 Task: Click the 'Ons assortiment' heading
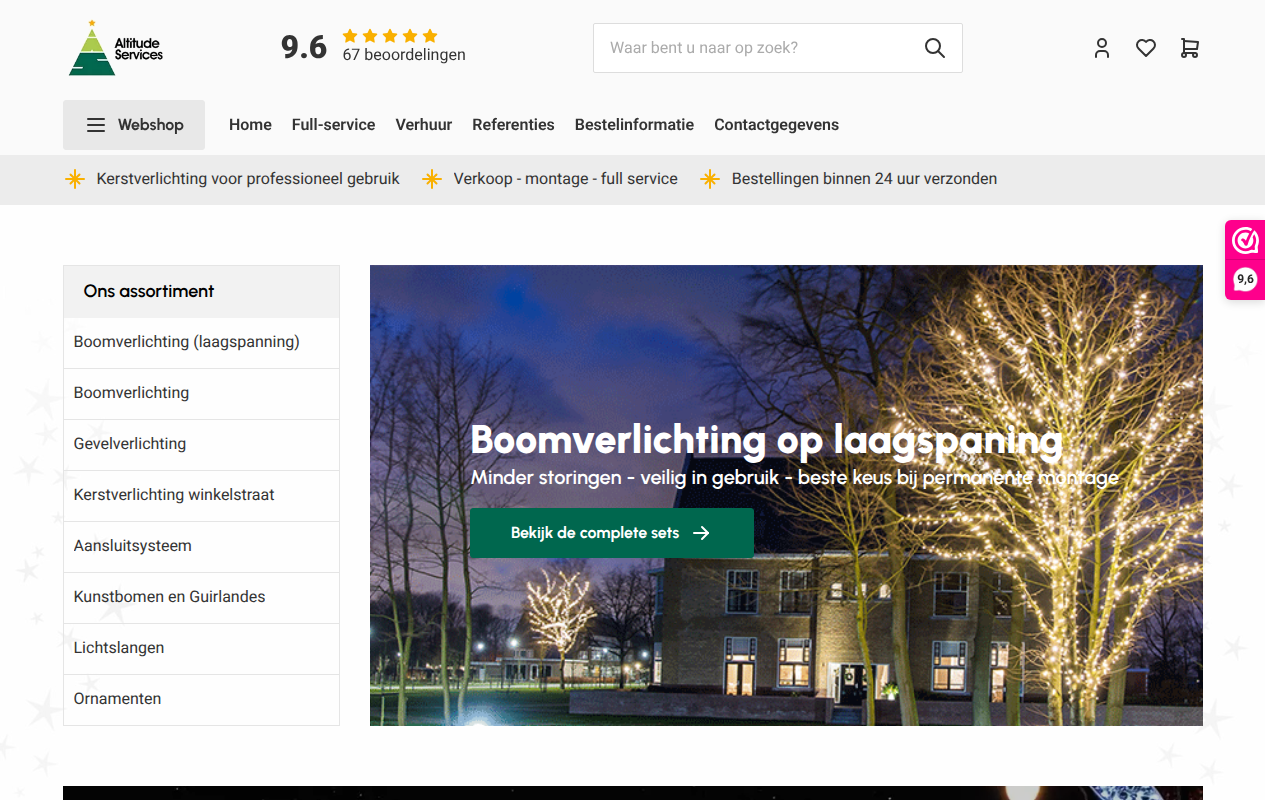(x=149, y=291)
